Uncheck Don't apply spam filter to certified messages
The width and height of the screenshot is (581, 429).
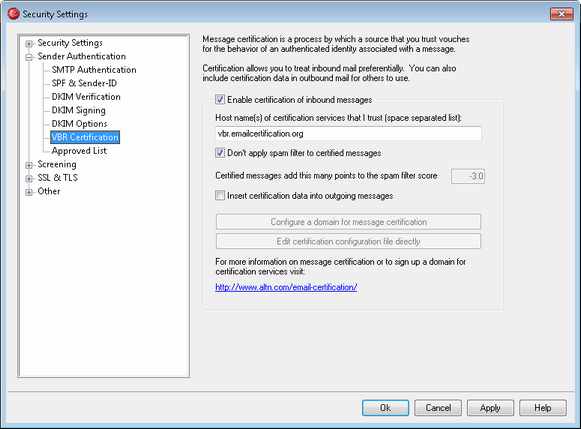[220, 153]
